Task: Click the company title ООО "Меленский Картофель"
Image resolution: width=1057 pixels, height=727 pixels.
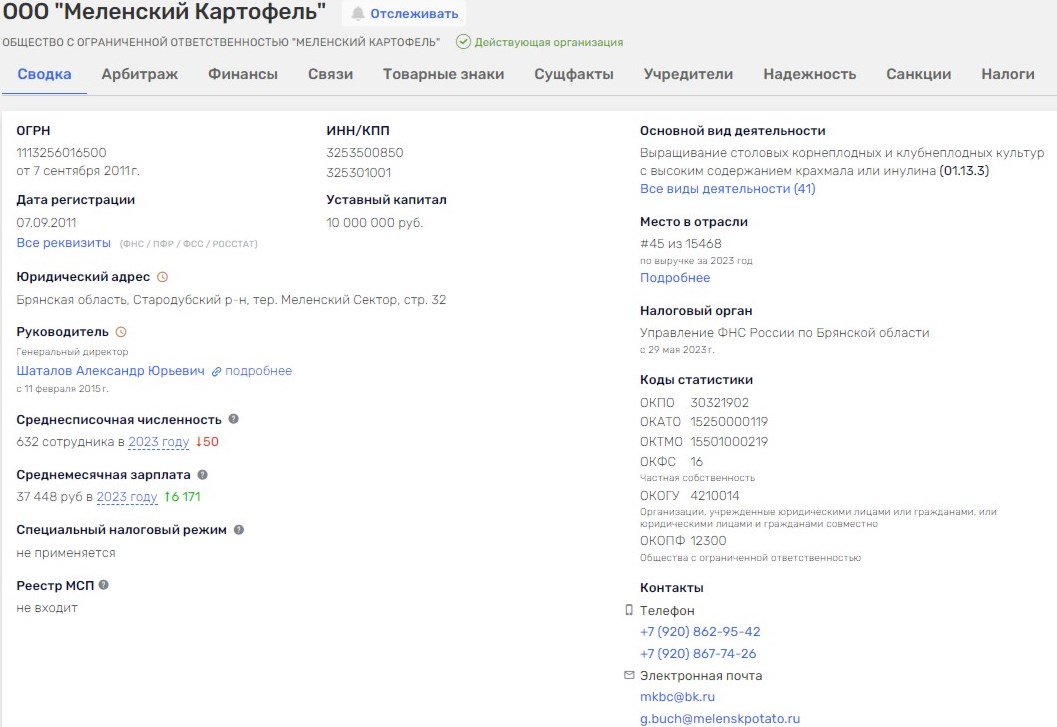Action: click(x=164, y=11)
